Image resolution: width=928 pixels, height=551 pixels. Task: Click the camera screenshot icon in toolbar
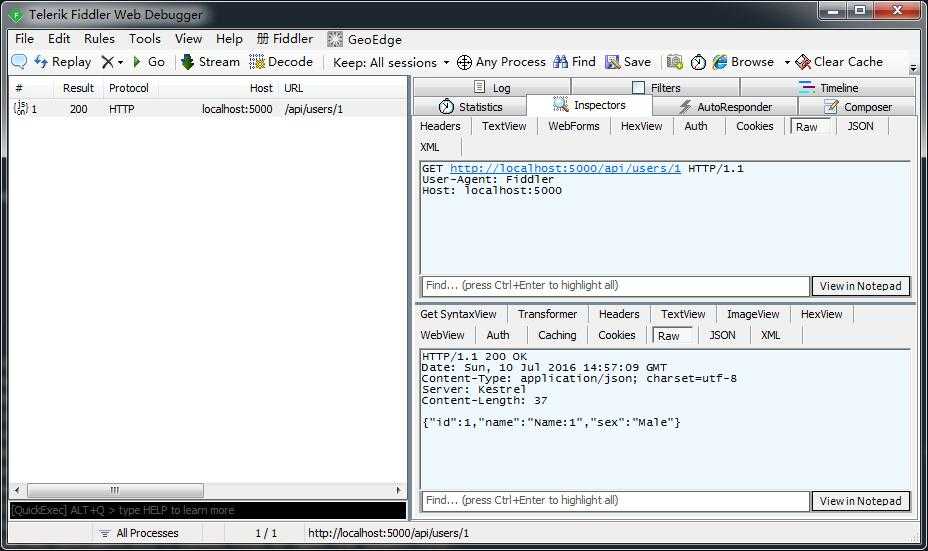(x=675, y=62)
